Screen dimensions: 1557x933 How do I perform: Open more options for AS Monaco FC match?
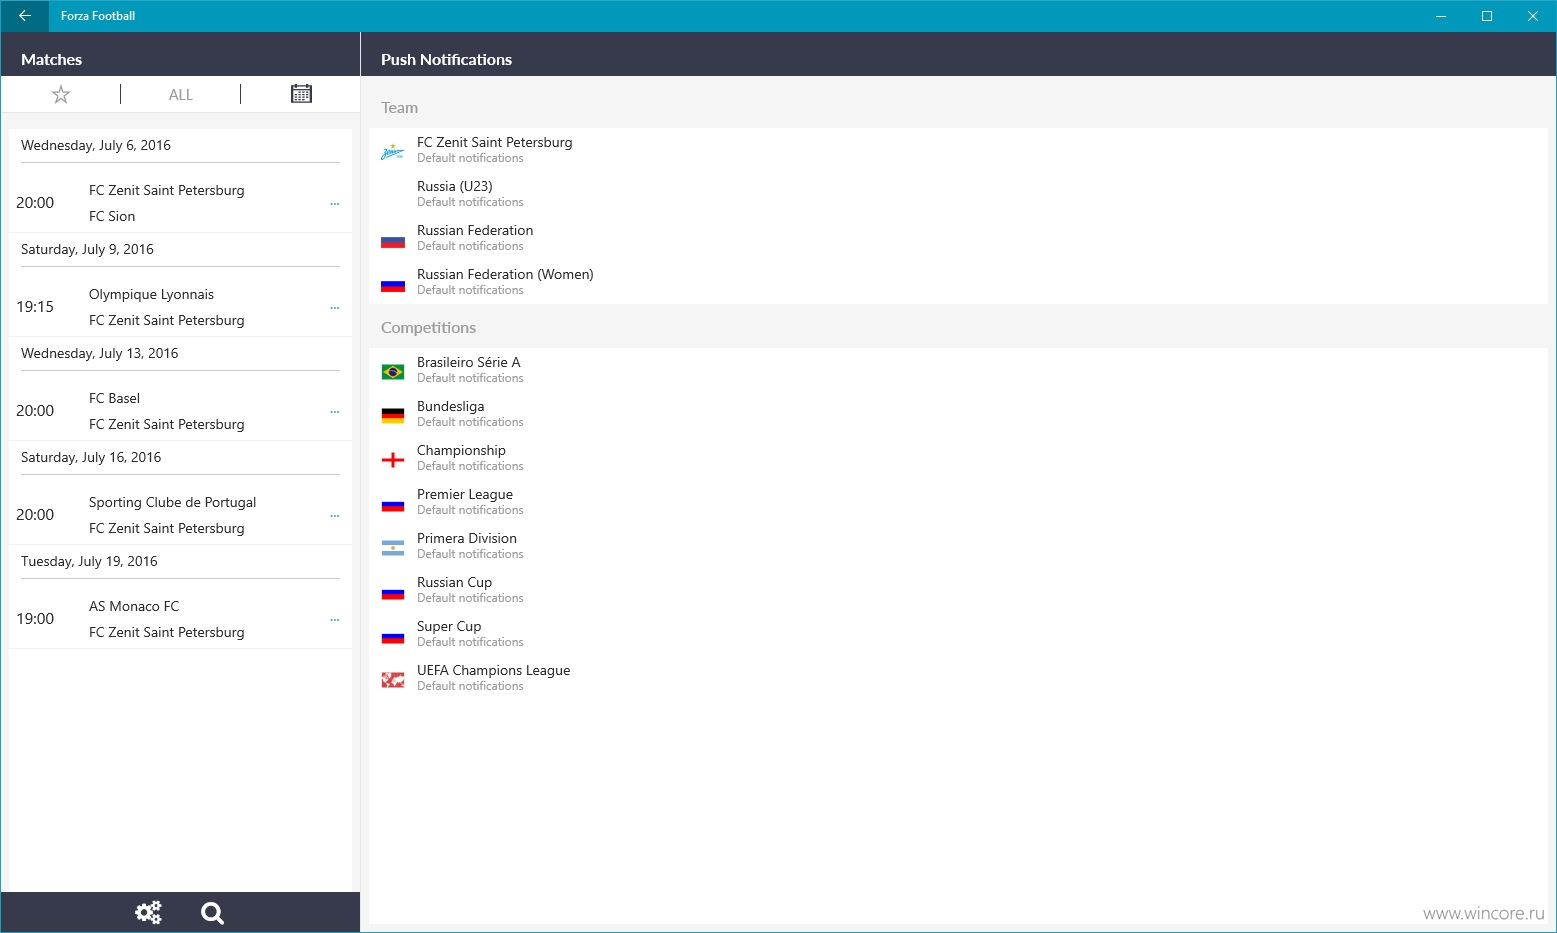(335, 620)
